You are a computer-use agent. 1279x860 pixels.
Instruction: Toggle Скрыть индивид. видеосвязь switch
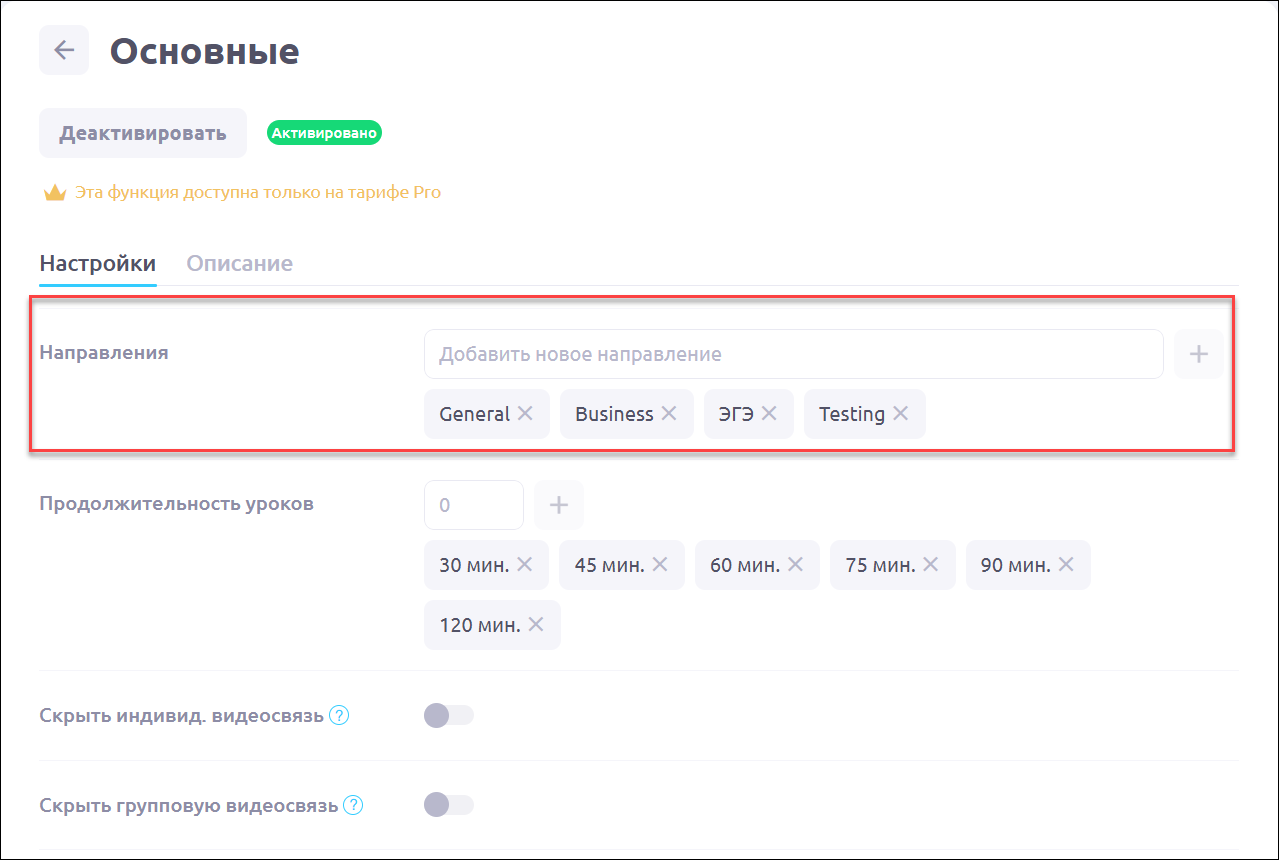click(x=449, y=715)
